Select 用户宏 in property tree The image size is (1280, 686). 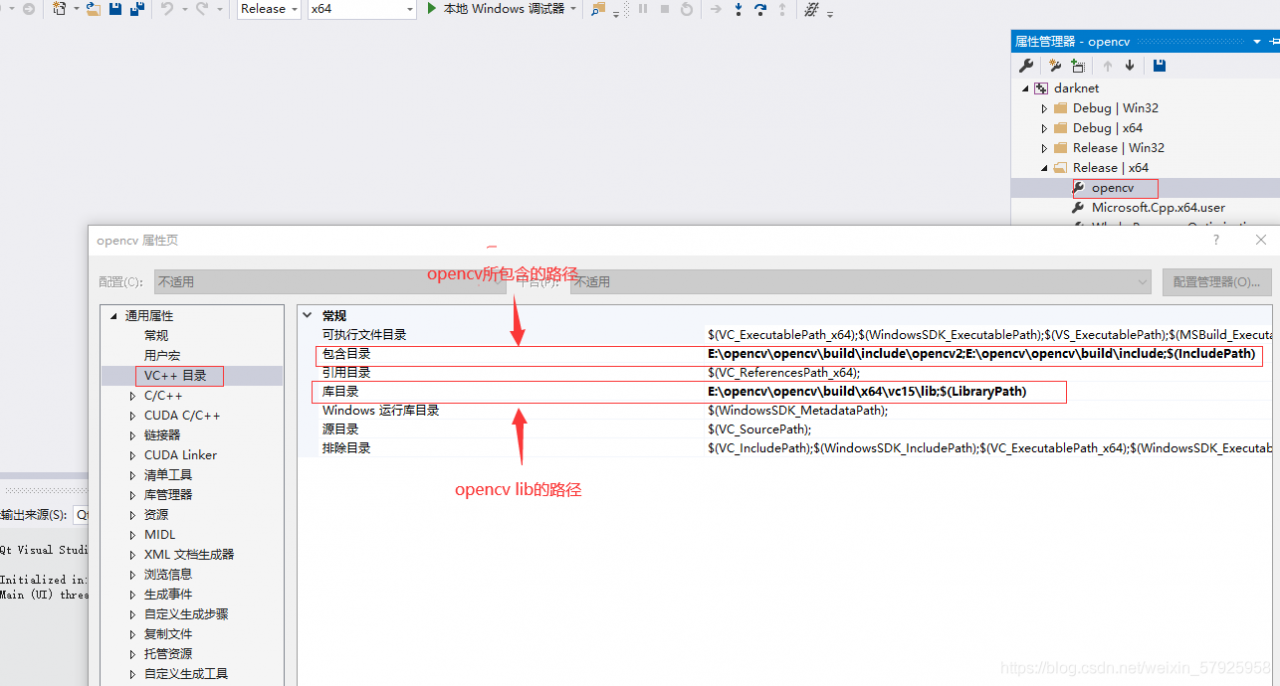[162, 355]
